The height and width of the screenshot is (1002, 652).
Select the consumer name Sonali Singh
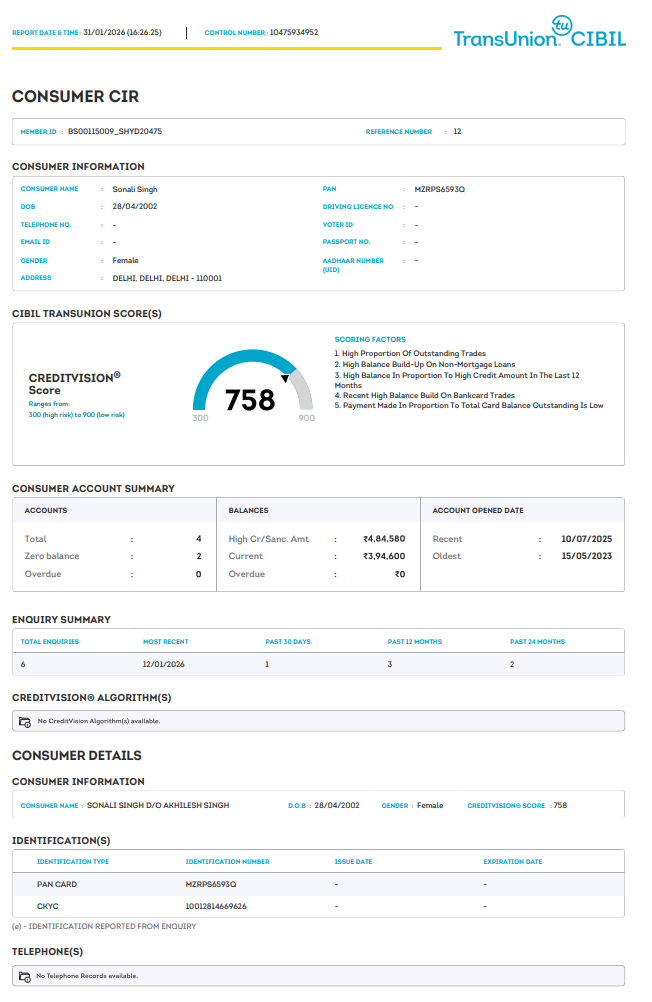click(x=135, y=189)
